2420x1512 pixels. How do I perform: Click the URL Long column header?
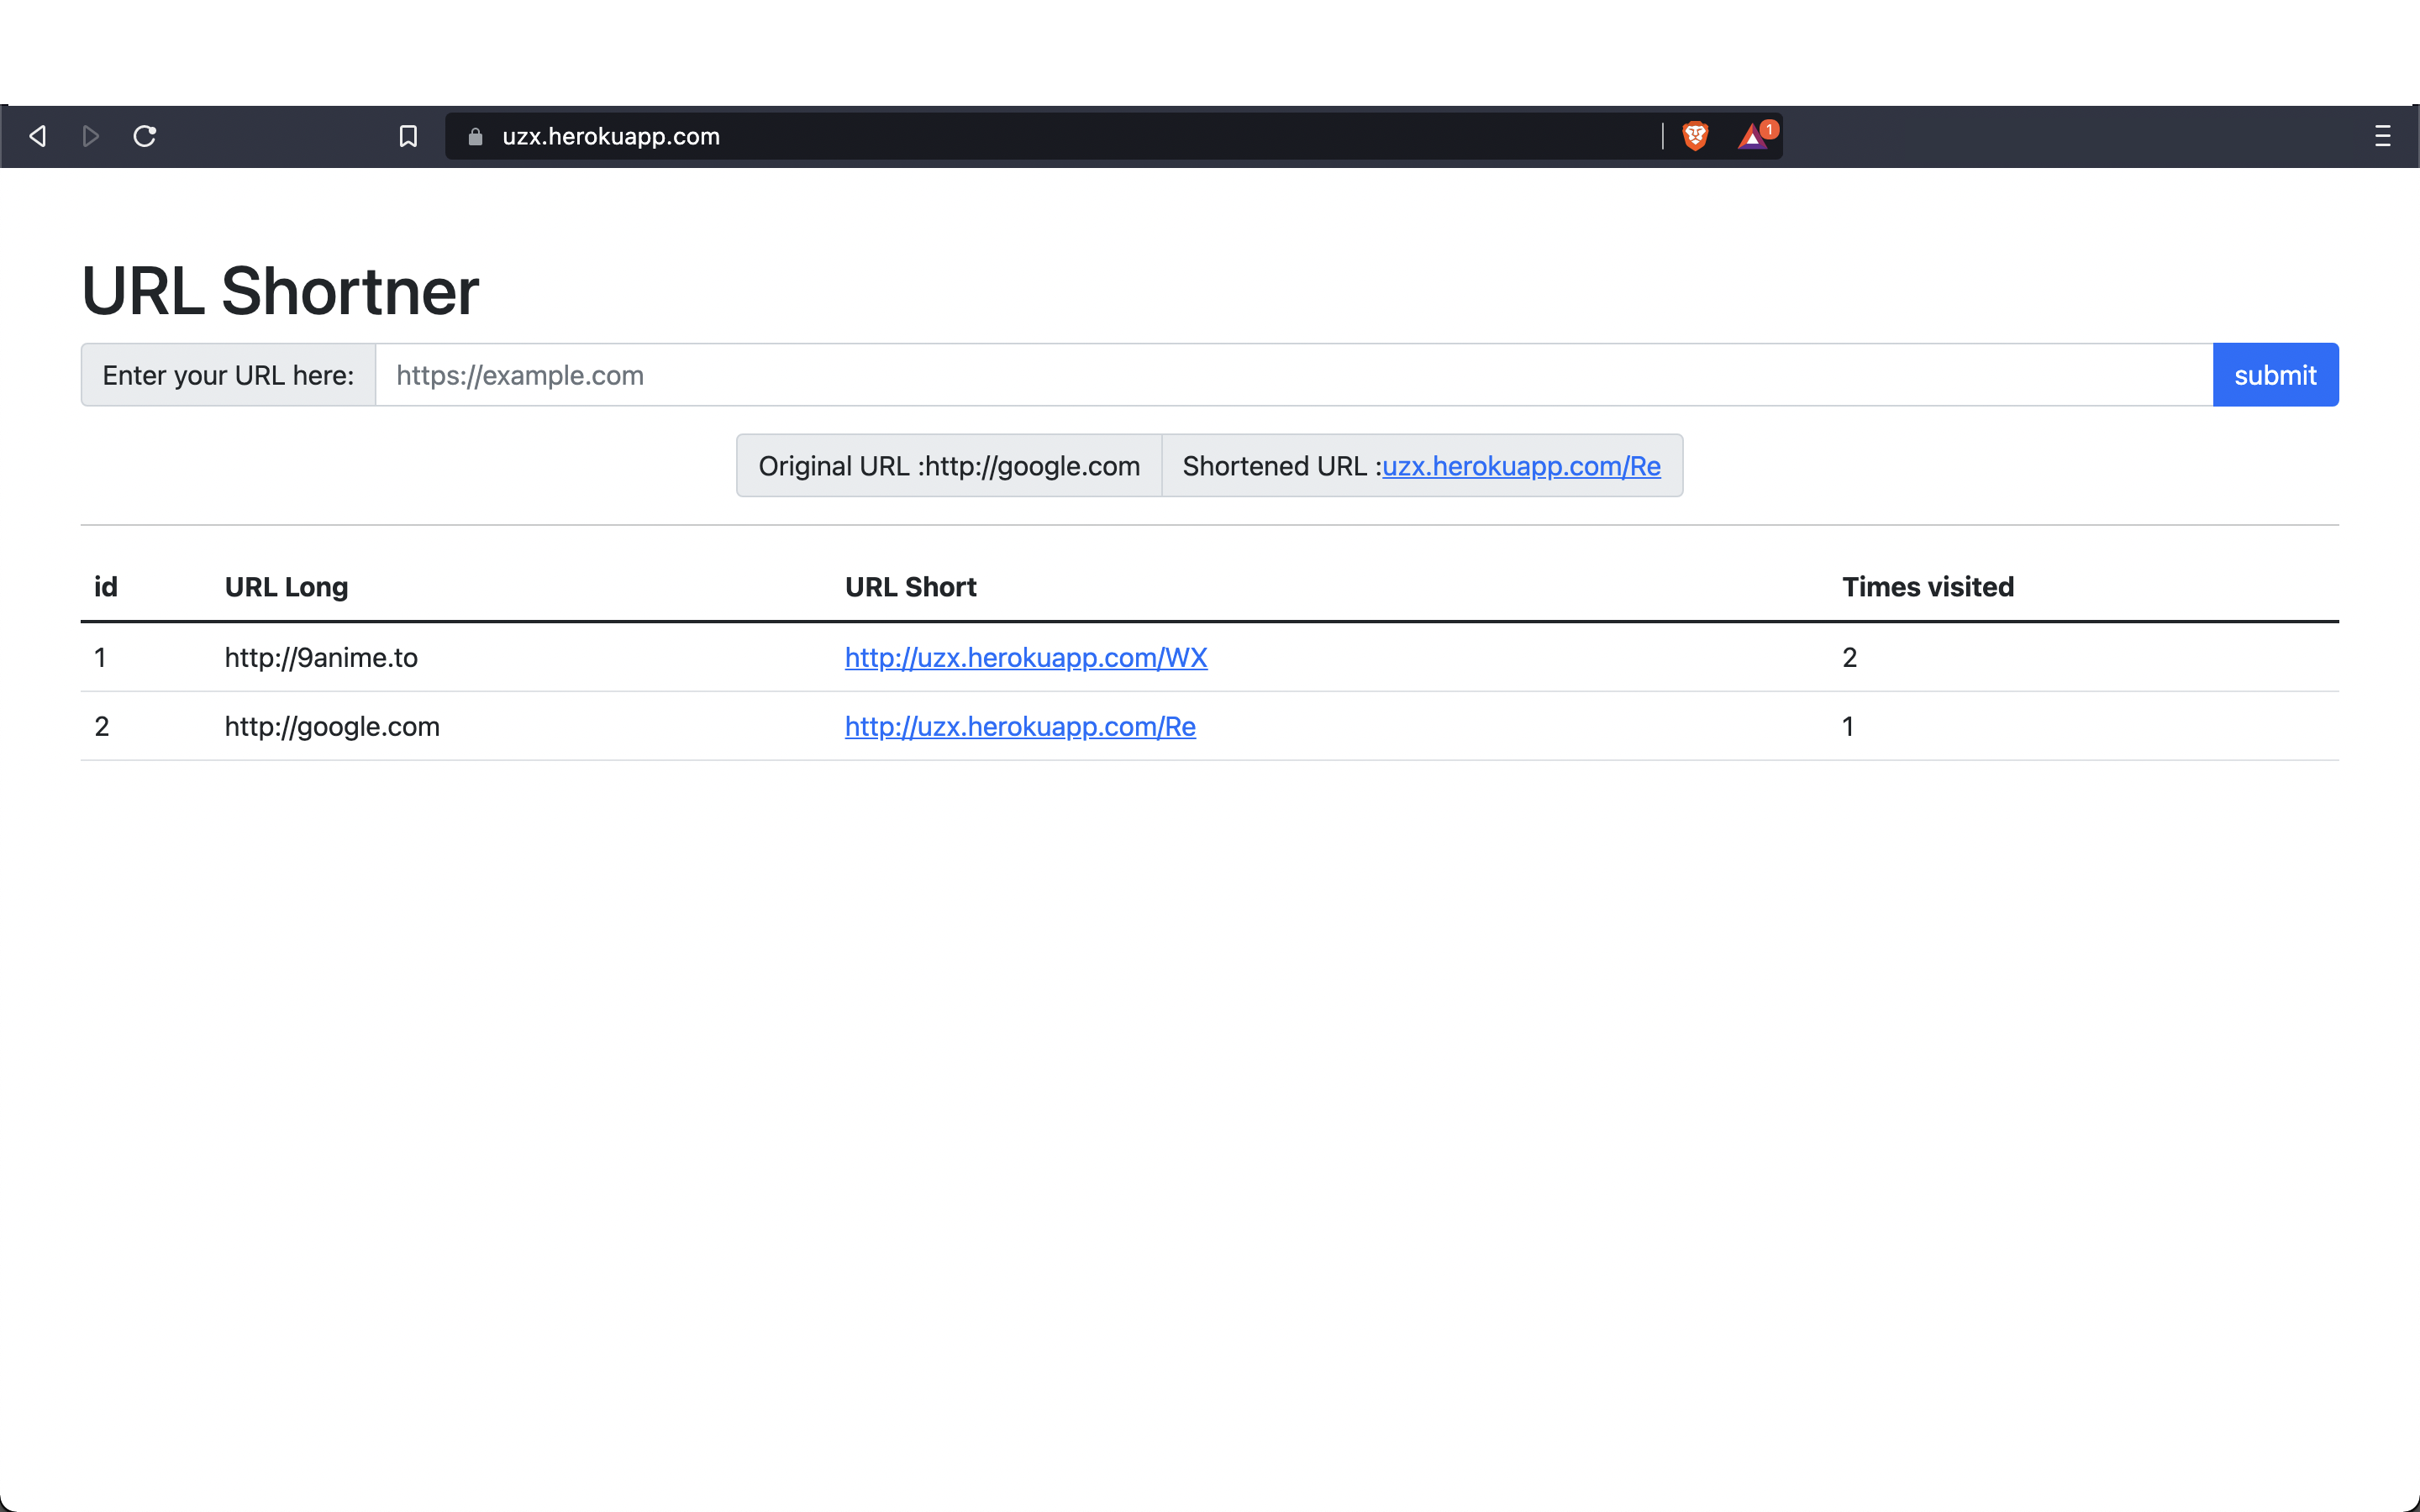pos(286,587)
